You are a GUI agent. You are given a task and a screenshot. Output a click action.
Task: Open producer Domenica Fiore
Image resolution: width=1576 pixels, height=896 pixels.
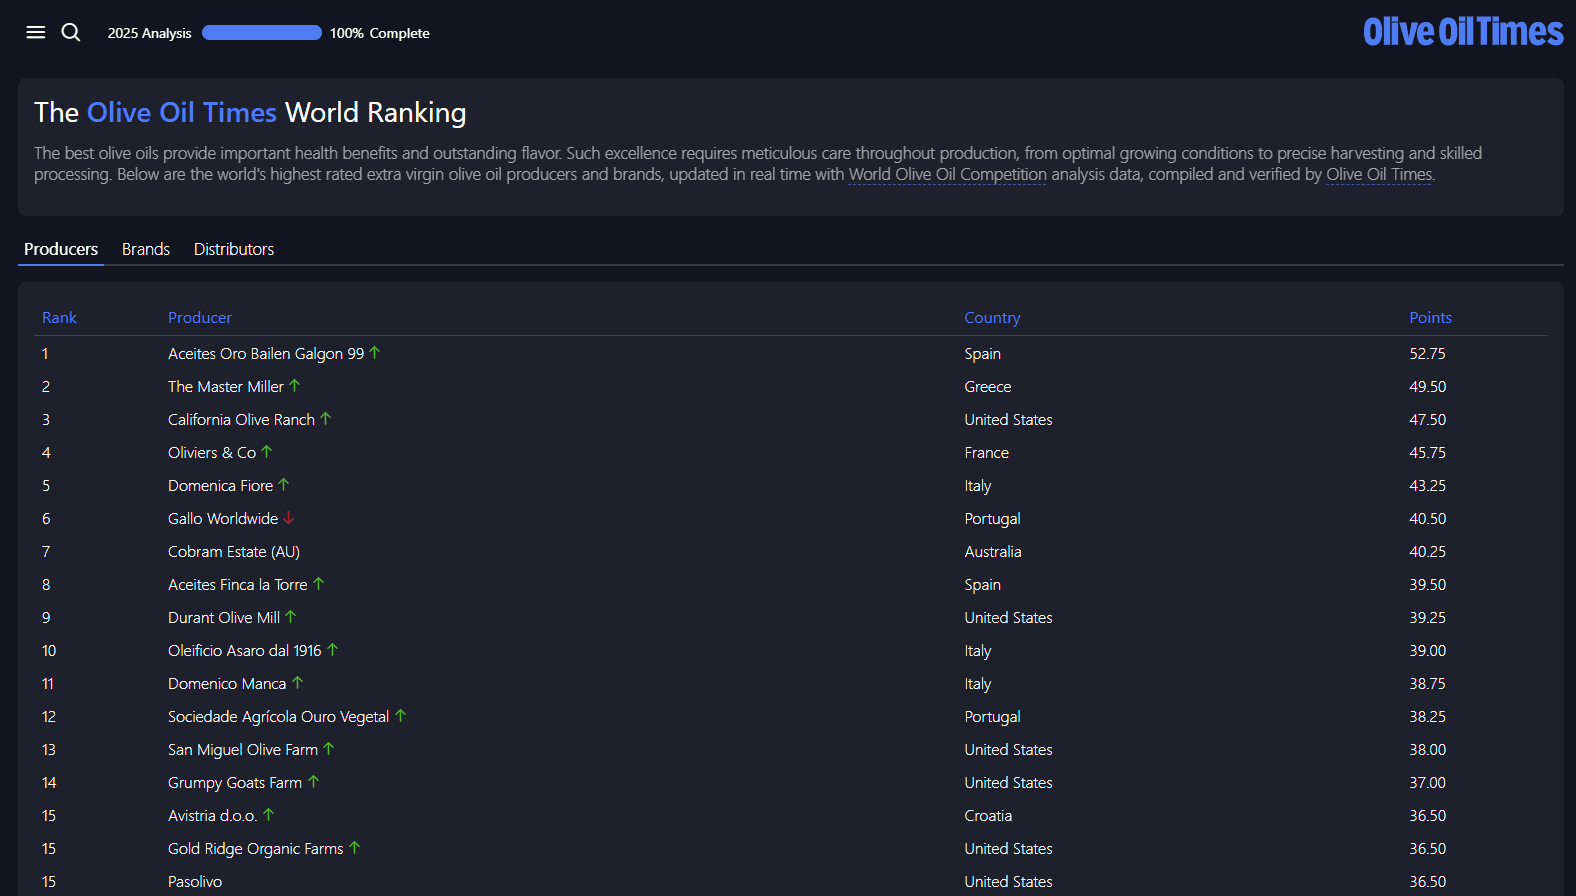click(220, 486)
